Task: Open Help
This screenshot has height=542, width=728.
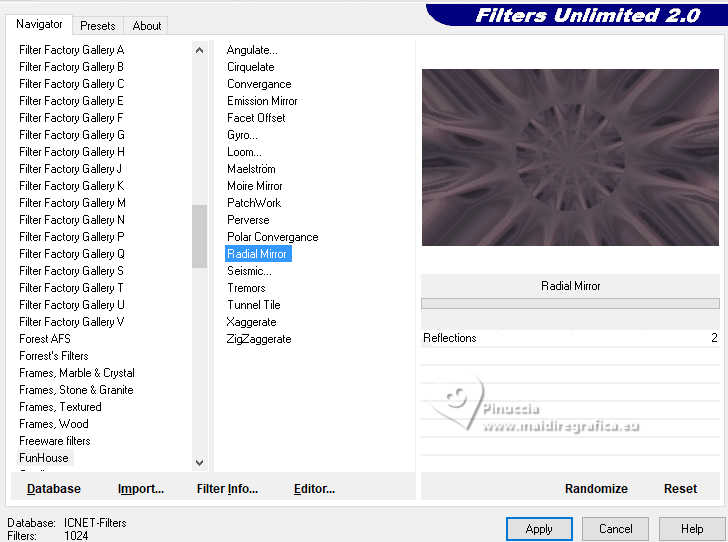Action: [692, 529]
